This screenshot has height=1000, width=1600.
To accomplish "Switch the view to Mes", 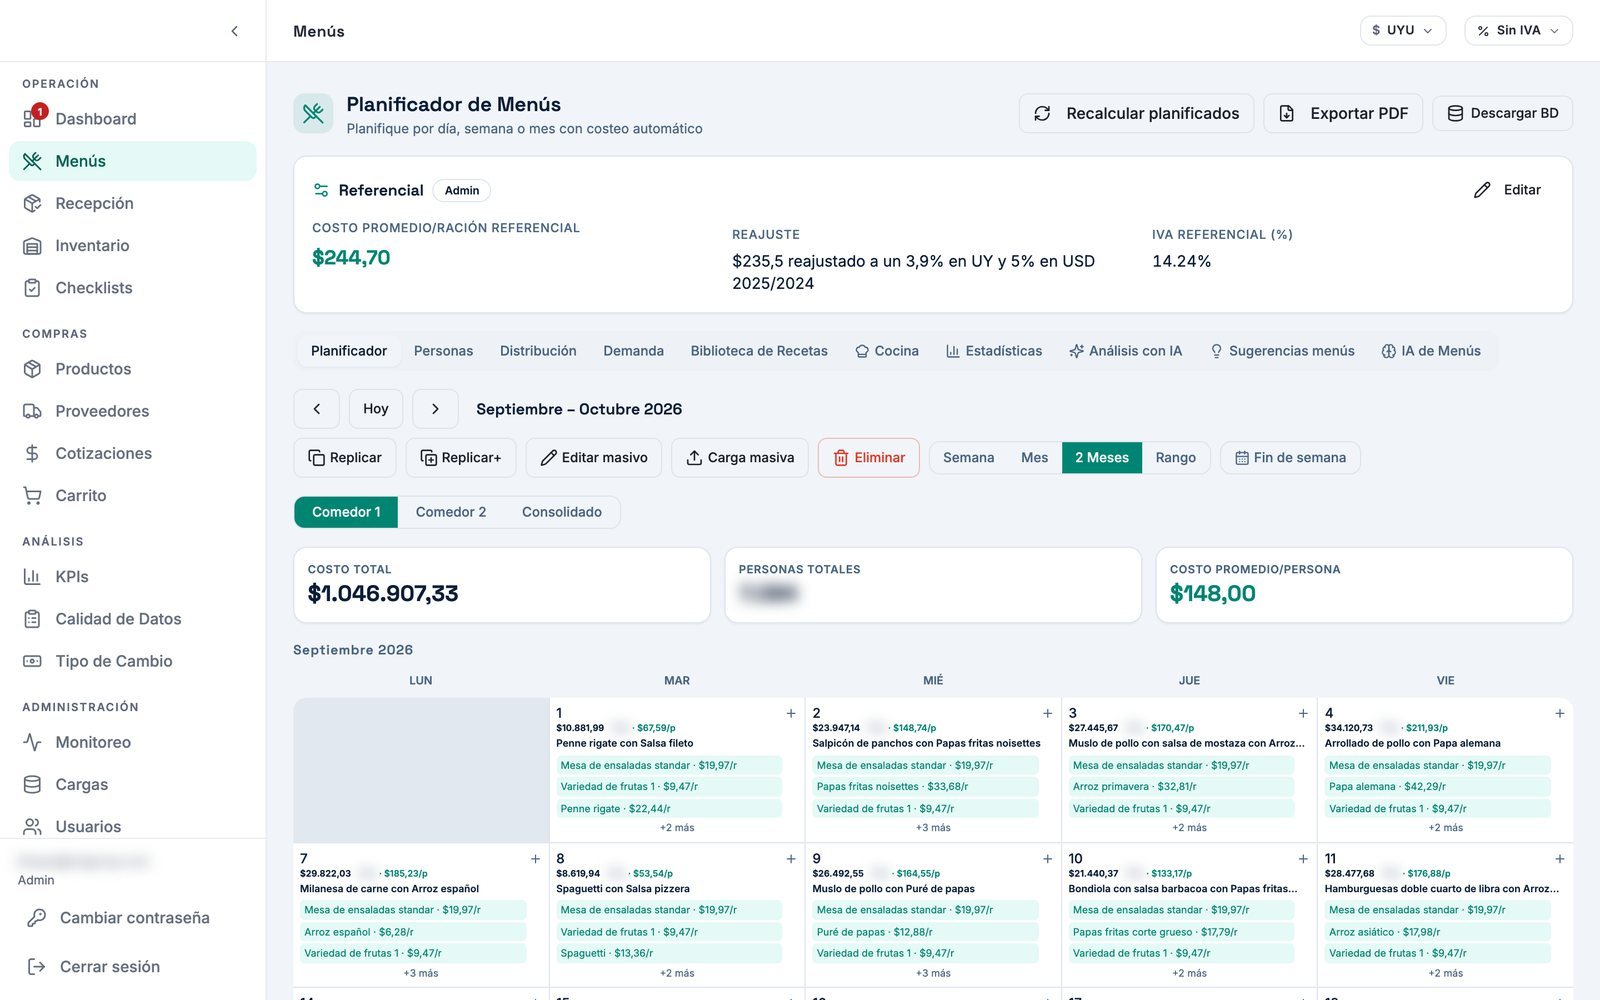I will 1034,458.
